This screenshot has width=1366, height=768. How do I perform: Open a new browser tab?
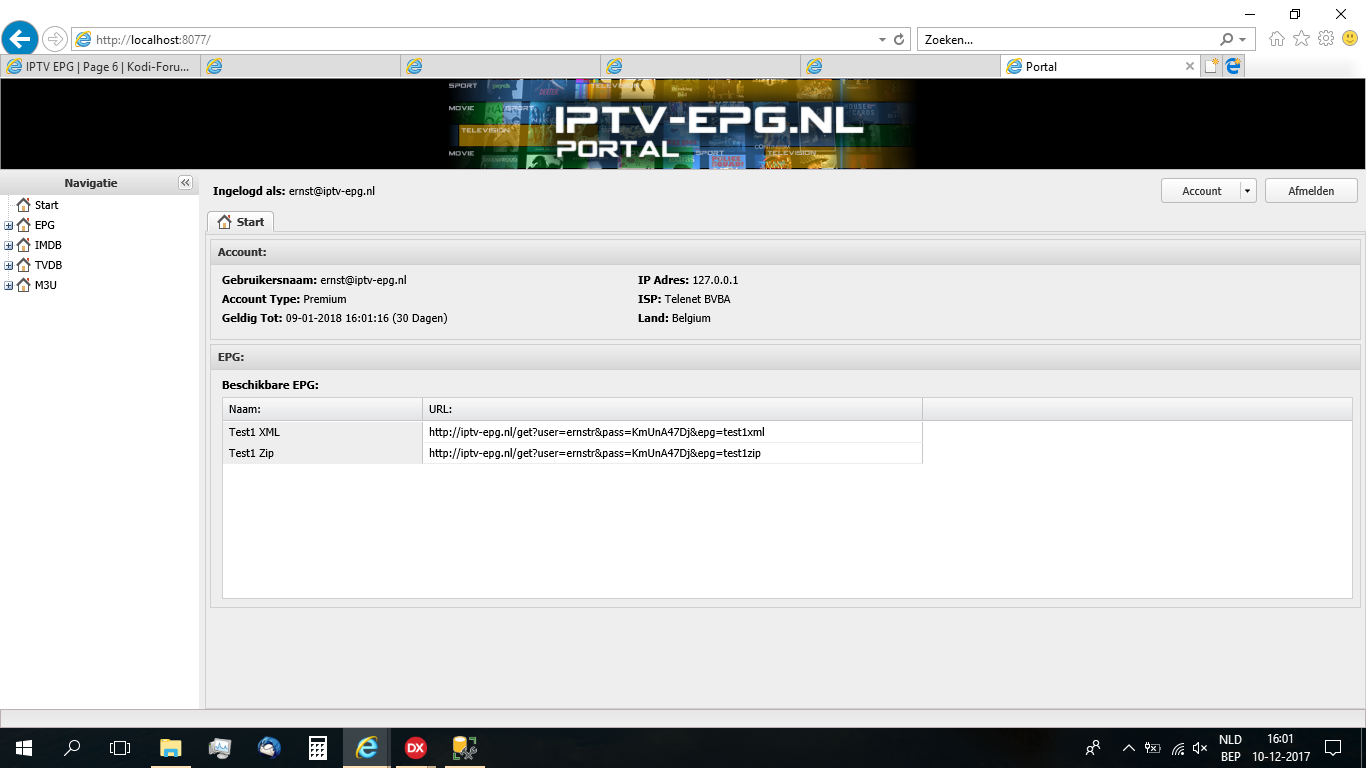point(1211,66)
